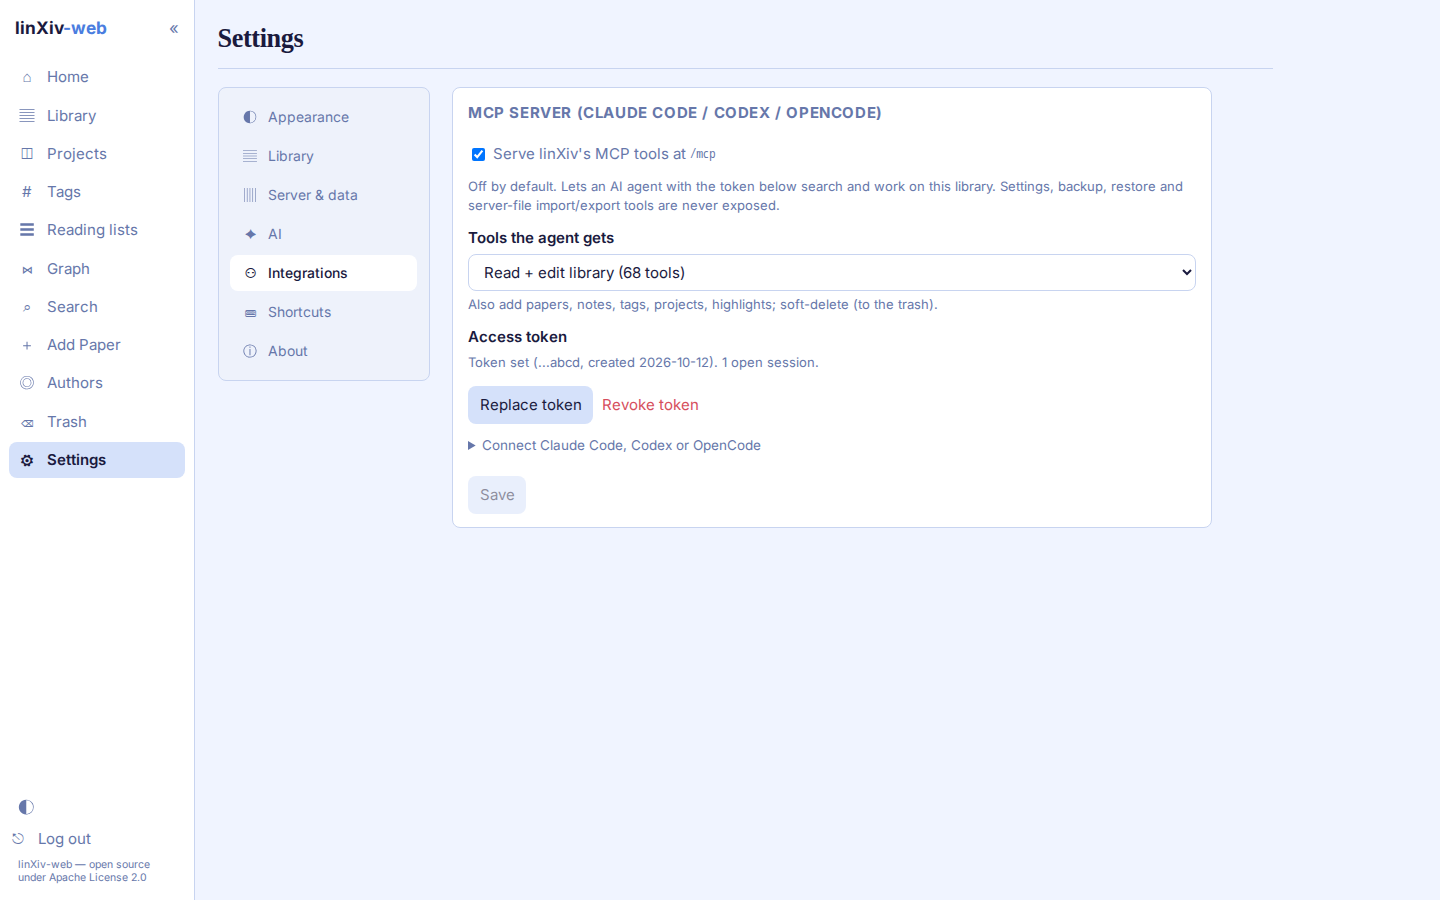Click the Add Paper plus icon
The height and width of the screenshot is (900, 1440).
coord(27,345)
